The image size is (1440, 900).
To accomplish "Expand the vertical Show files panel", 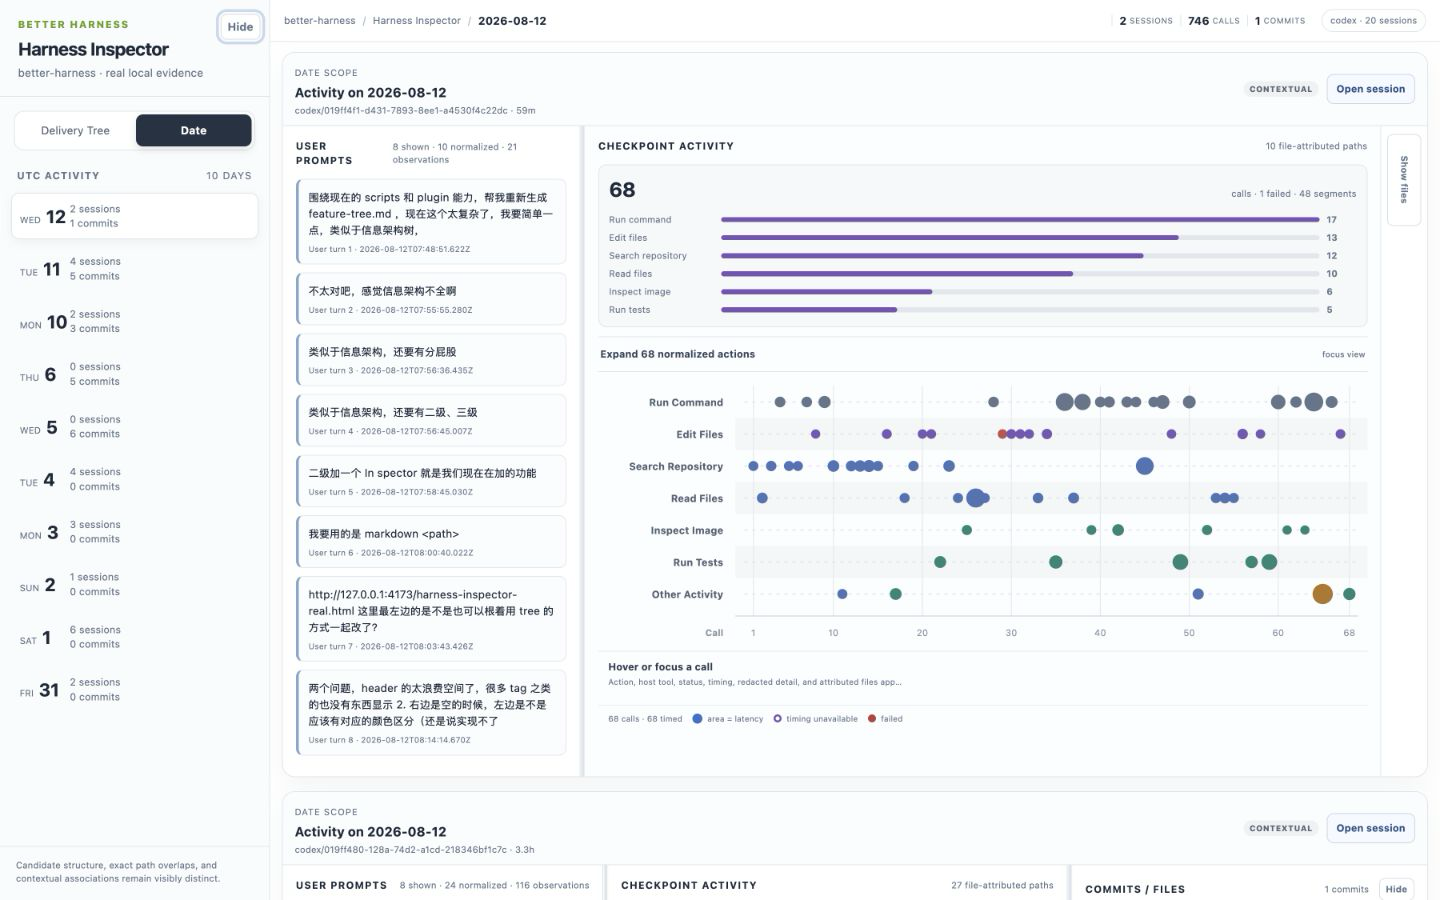I will coord(1404,180).
